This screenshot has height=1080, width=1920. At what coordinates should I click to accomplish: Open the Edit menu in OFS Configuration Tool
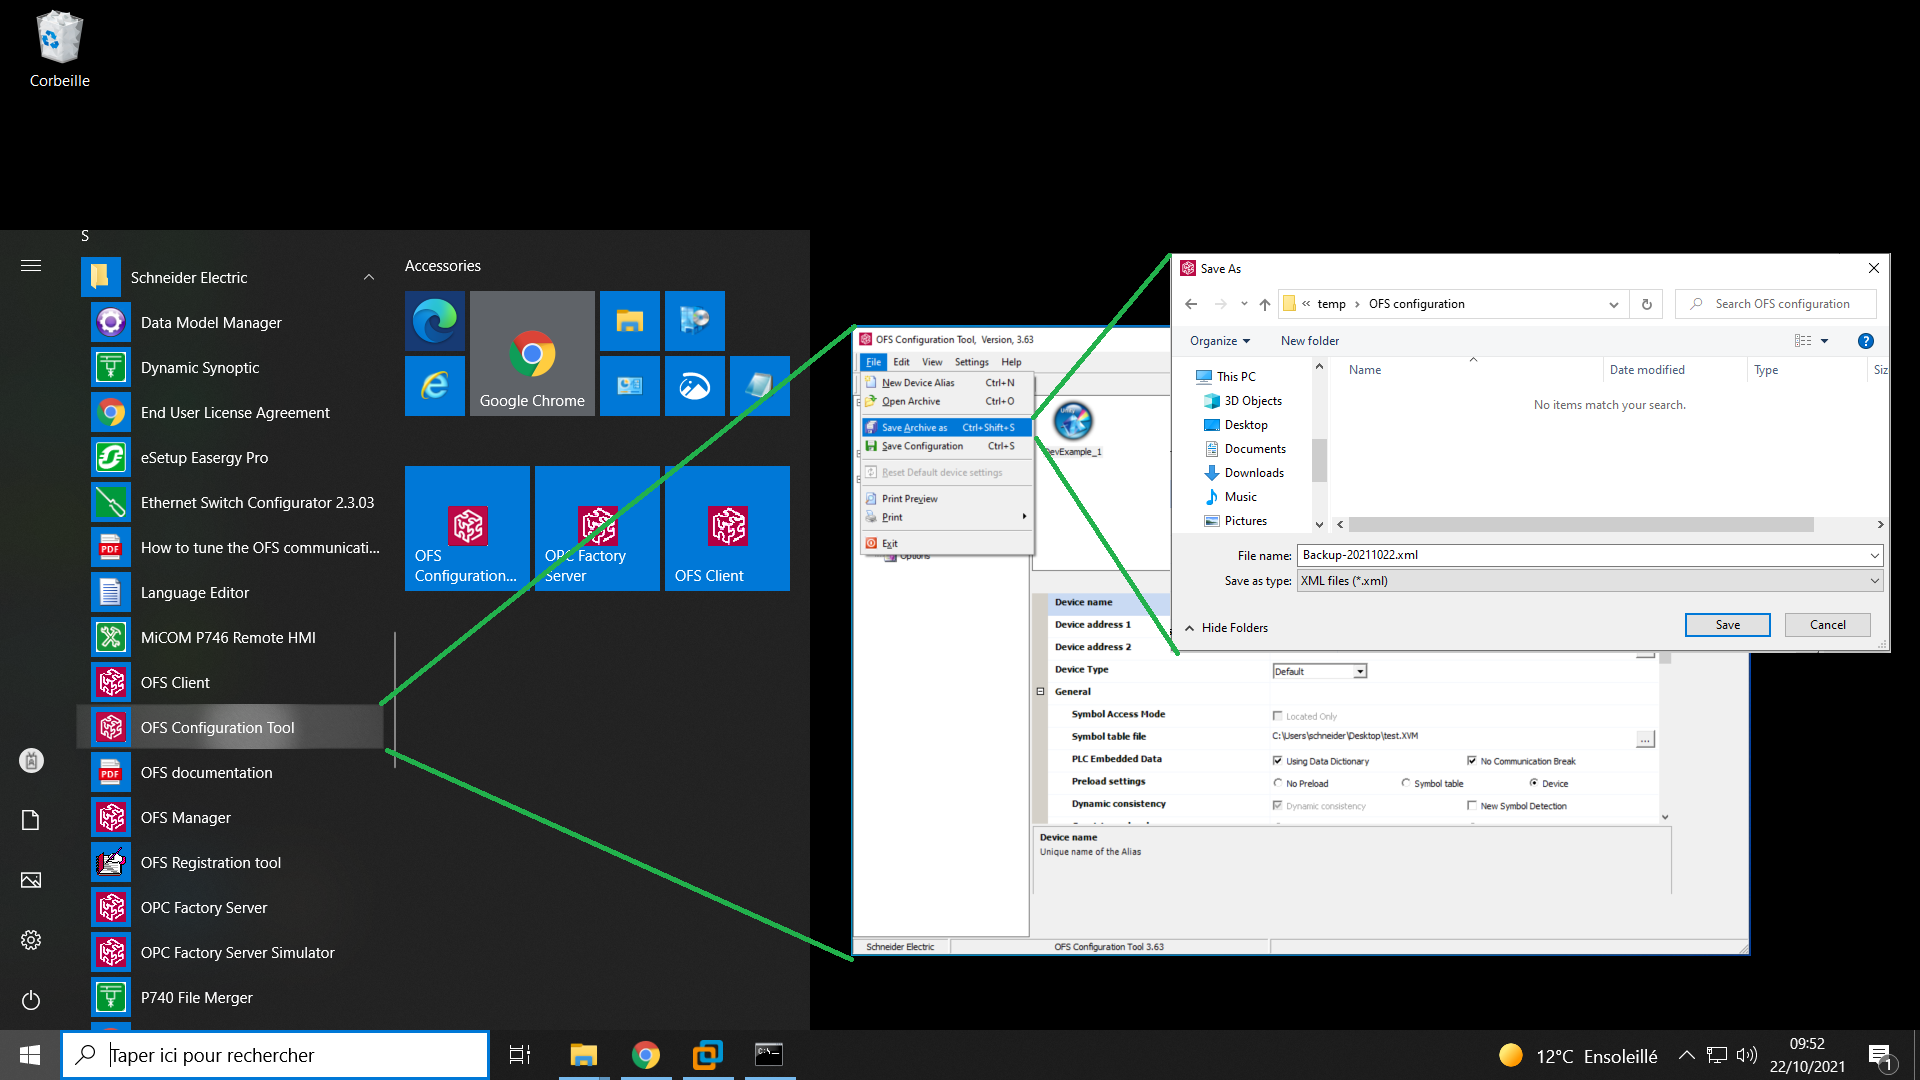click(901, 362)
